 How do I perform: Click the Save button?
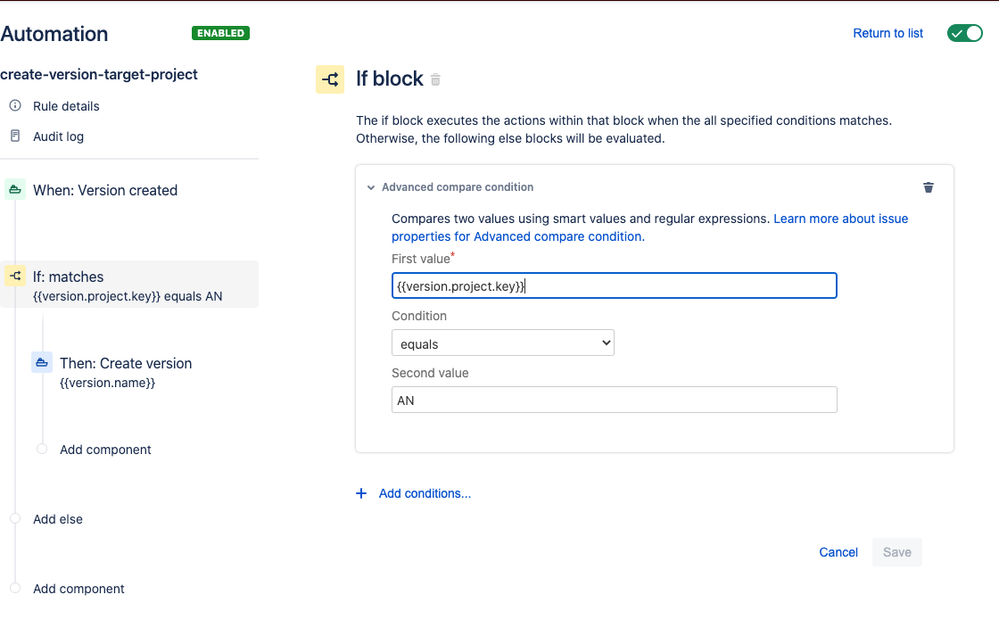tap(896, 552)
